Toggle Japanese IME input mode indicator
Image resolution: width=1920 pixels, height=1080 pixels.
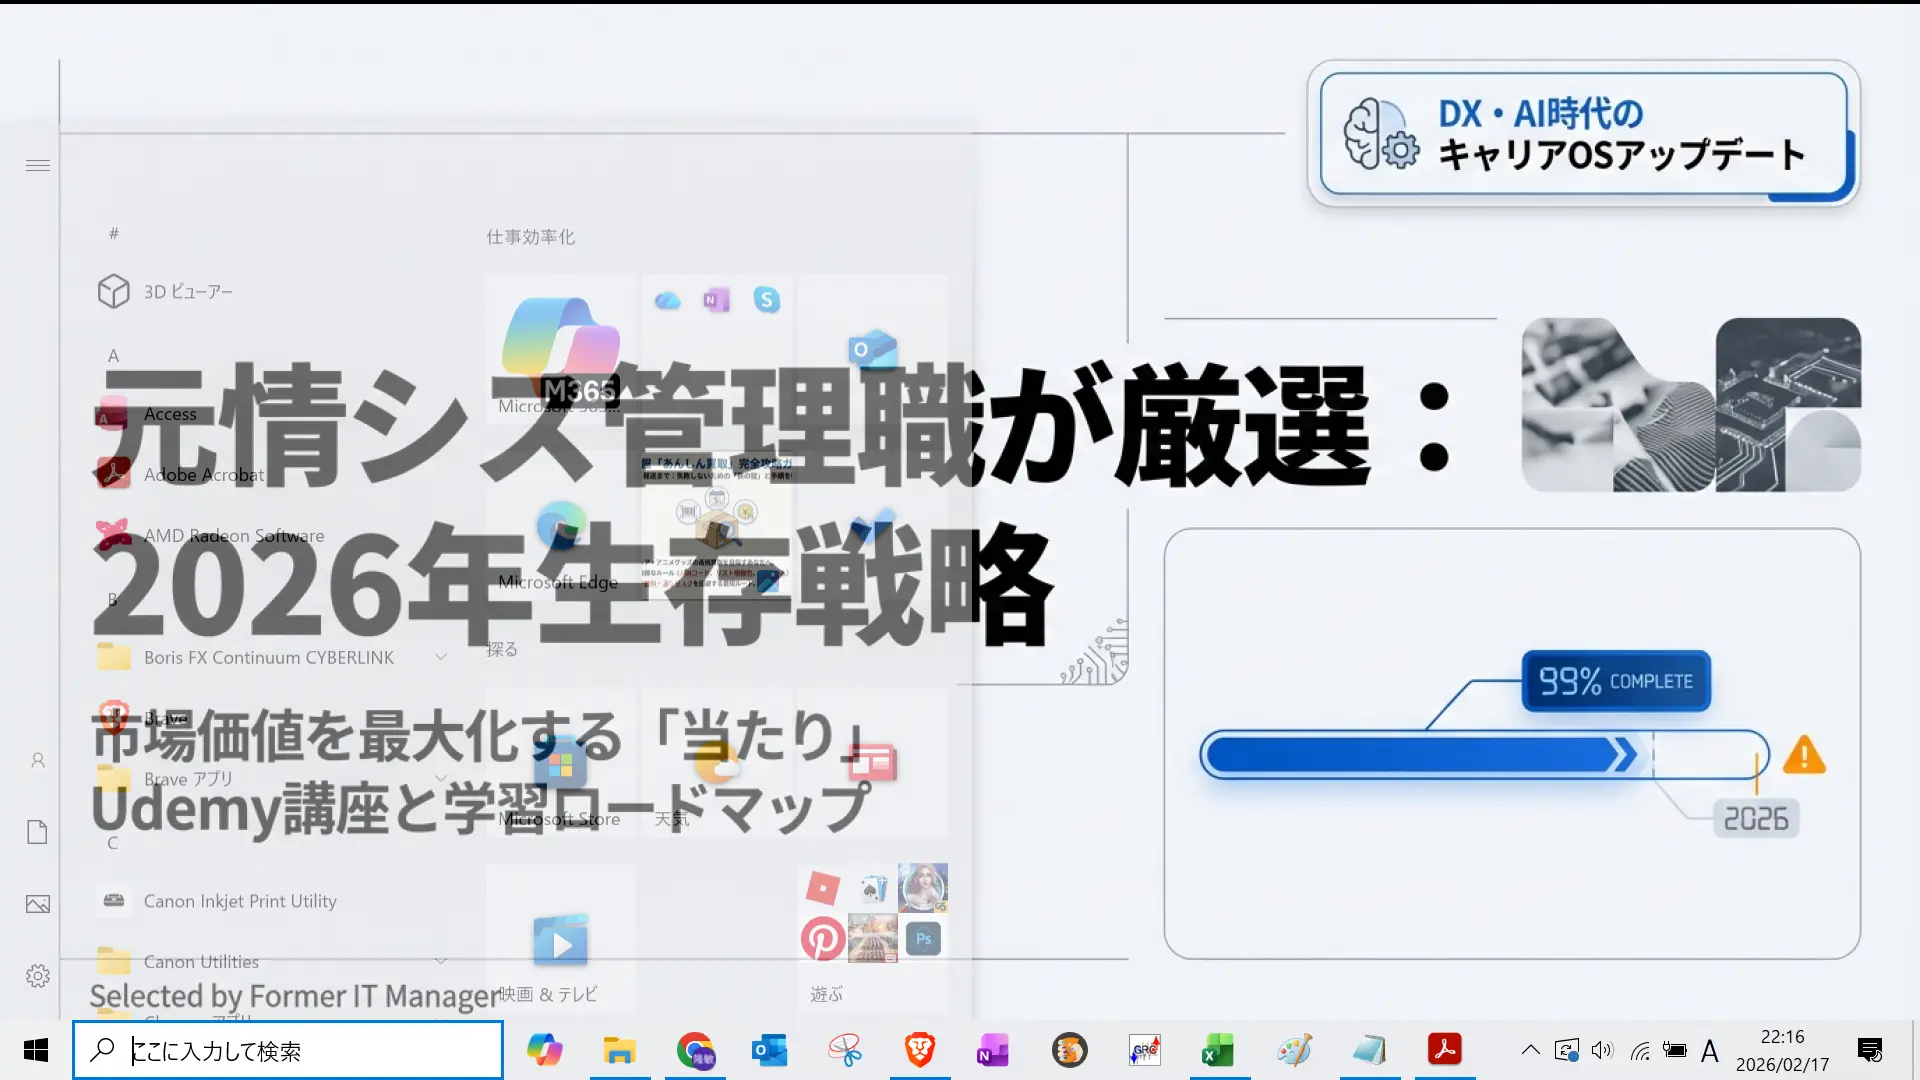(x=1710, y=1050)
